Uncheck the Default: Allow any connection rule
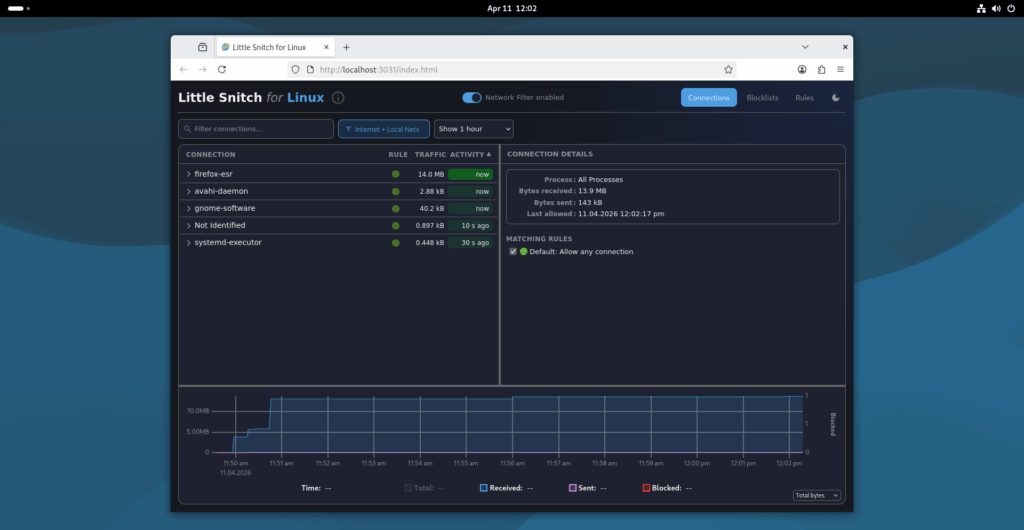Viewport: 1024px width, 530px height. point(513,251)
